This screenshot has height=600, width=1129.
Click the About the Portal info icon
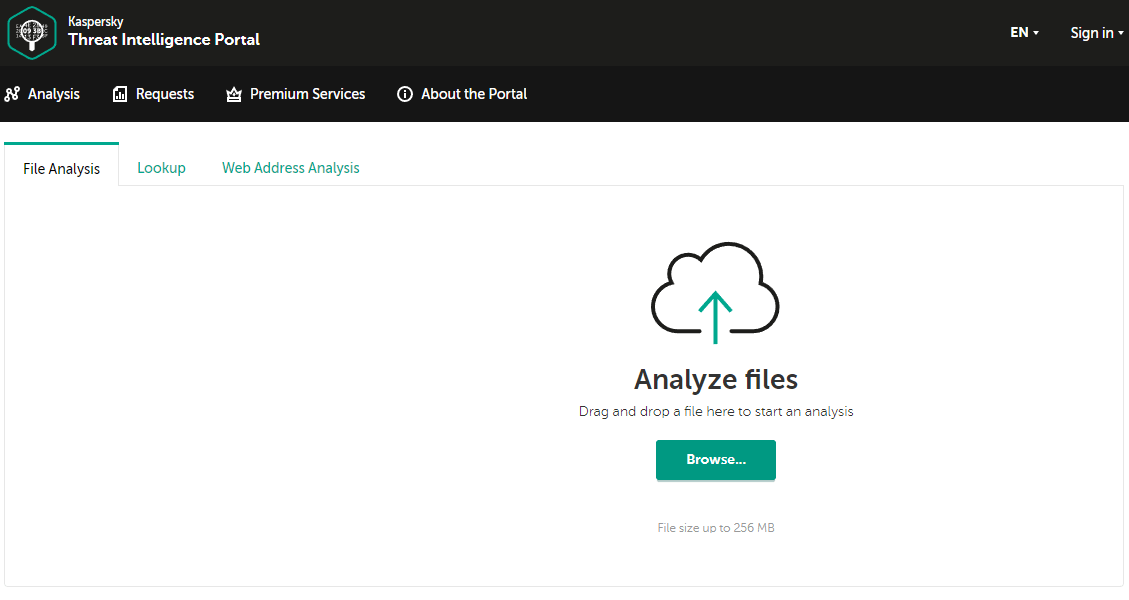tap(405, 94)
